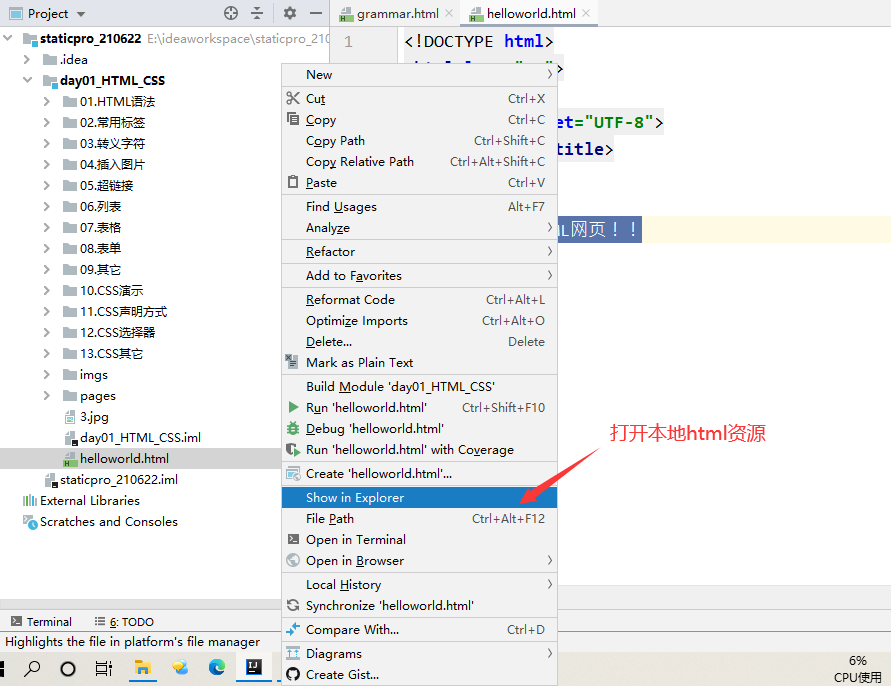Open the New submenu arrow
The image size is (891, 686).
549,74
